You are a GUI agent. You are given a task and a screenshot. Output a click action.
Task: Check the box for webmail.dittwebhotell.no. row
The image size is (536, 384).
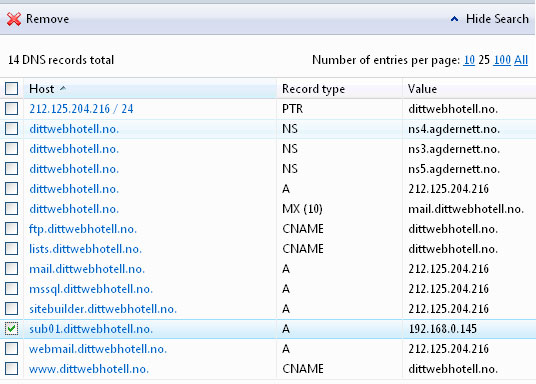tap(12, 349)
